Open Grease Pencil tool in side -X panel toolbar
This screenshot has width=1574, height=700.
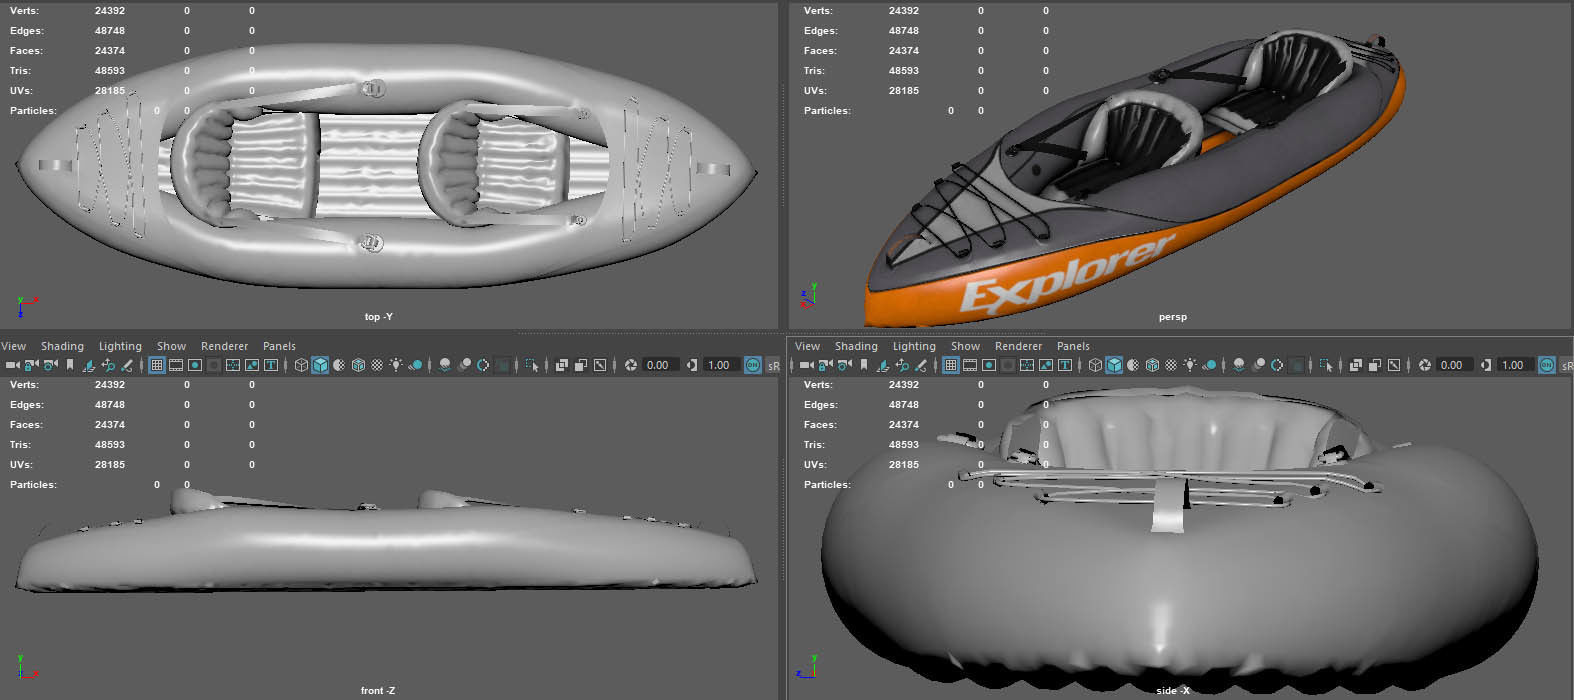pos(921,365)
